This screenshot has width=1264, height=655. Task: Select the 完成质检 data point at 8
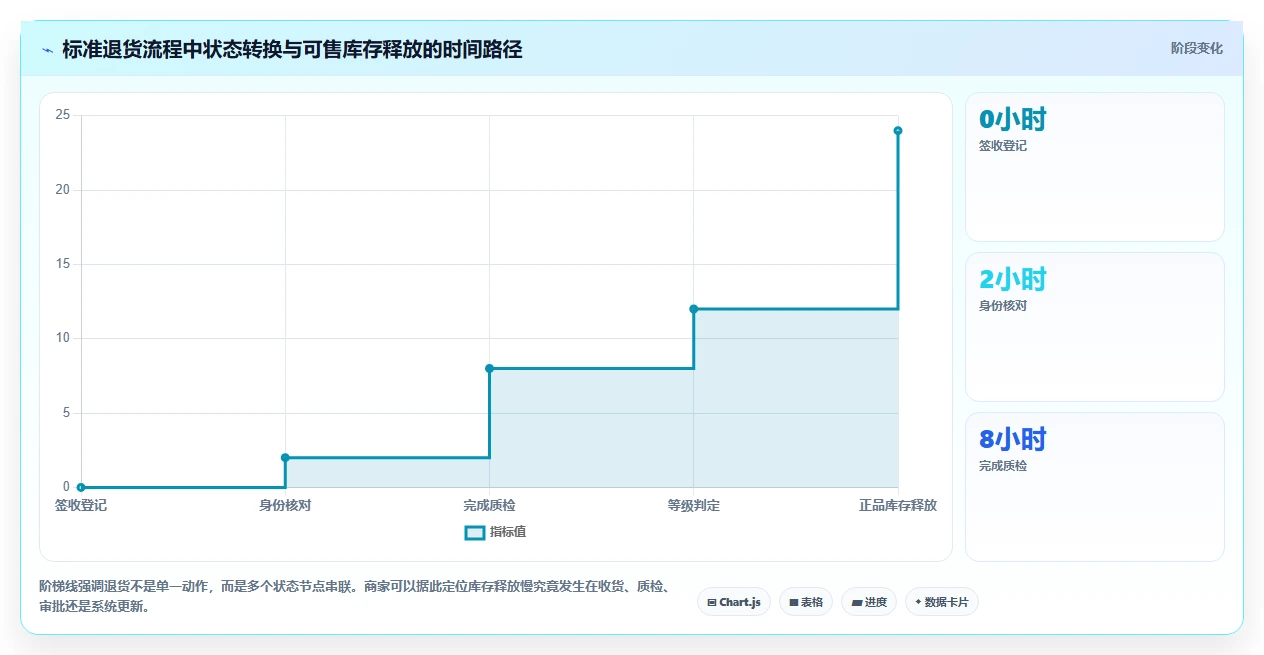(x=489, y=368)
